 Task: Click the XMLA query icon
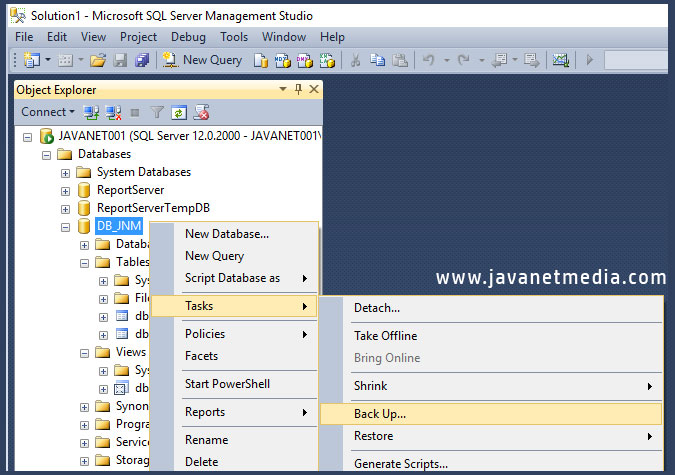tap(327, 60)
